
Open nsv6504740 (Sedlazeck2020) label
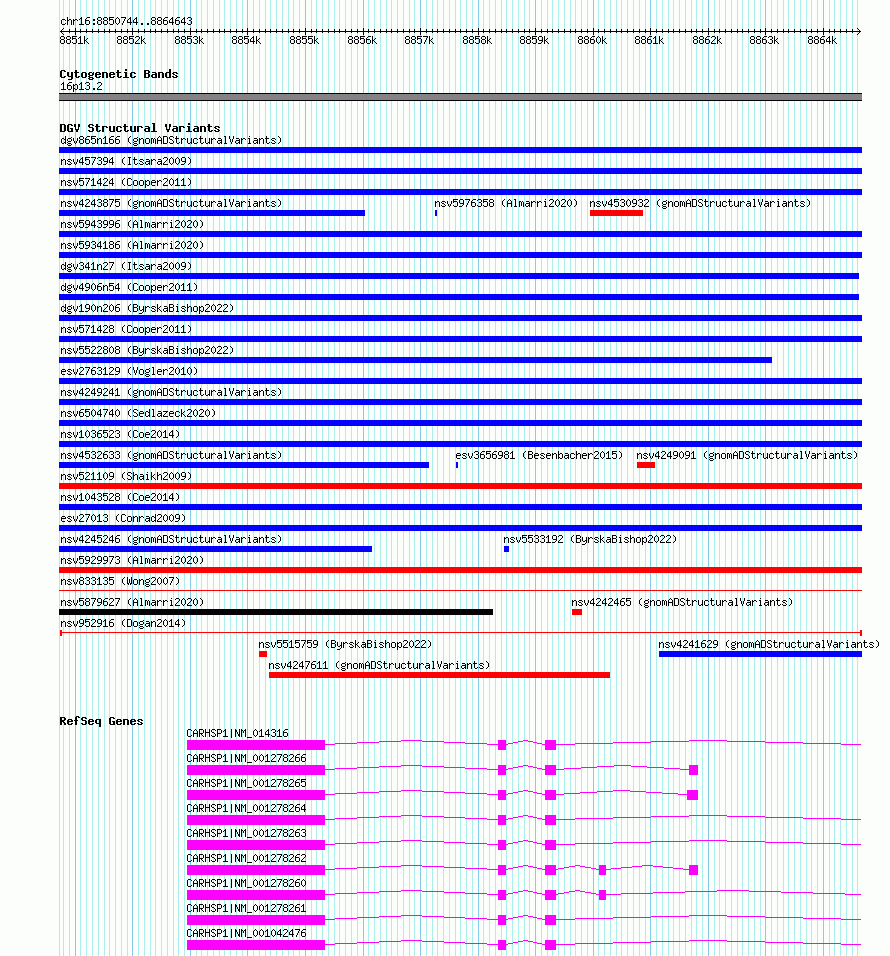tap(138, 413)
